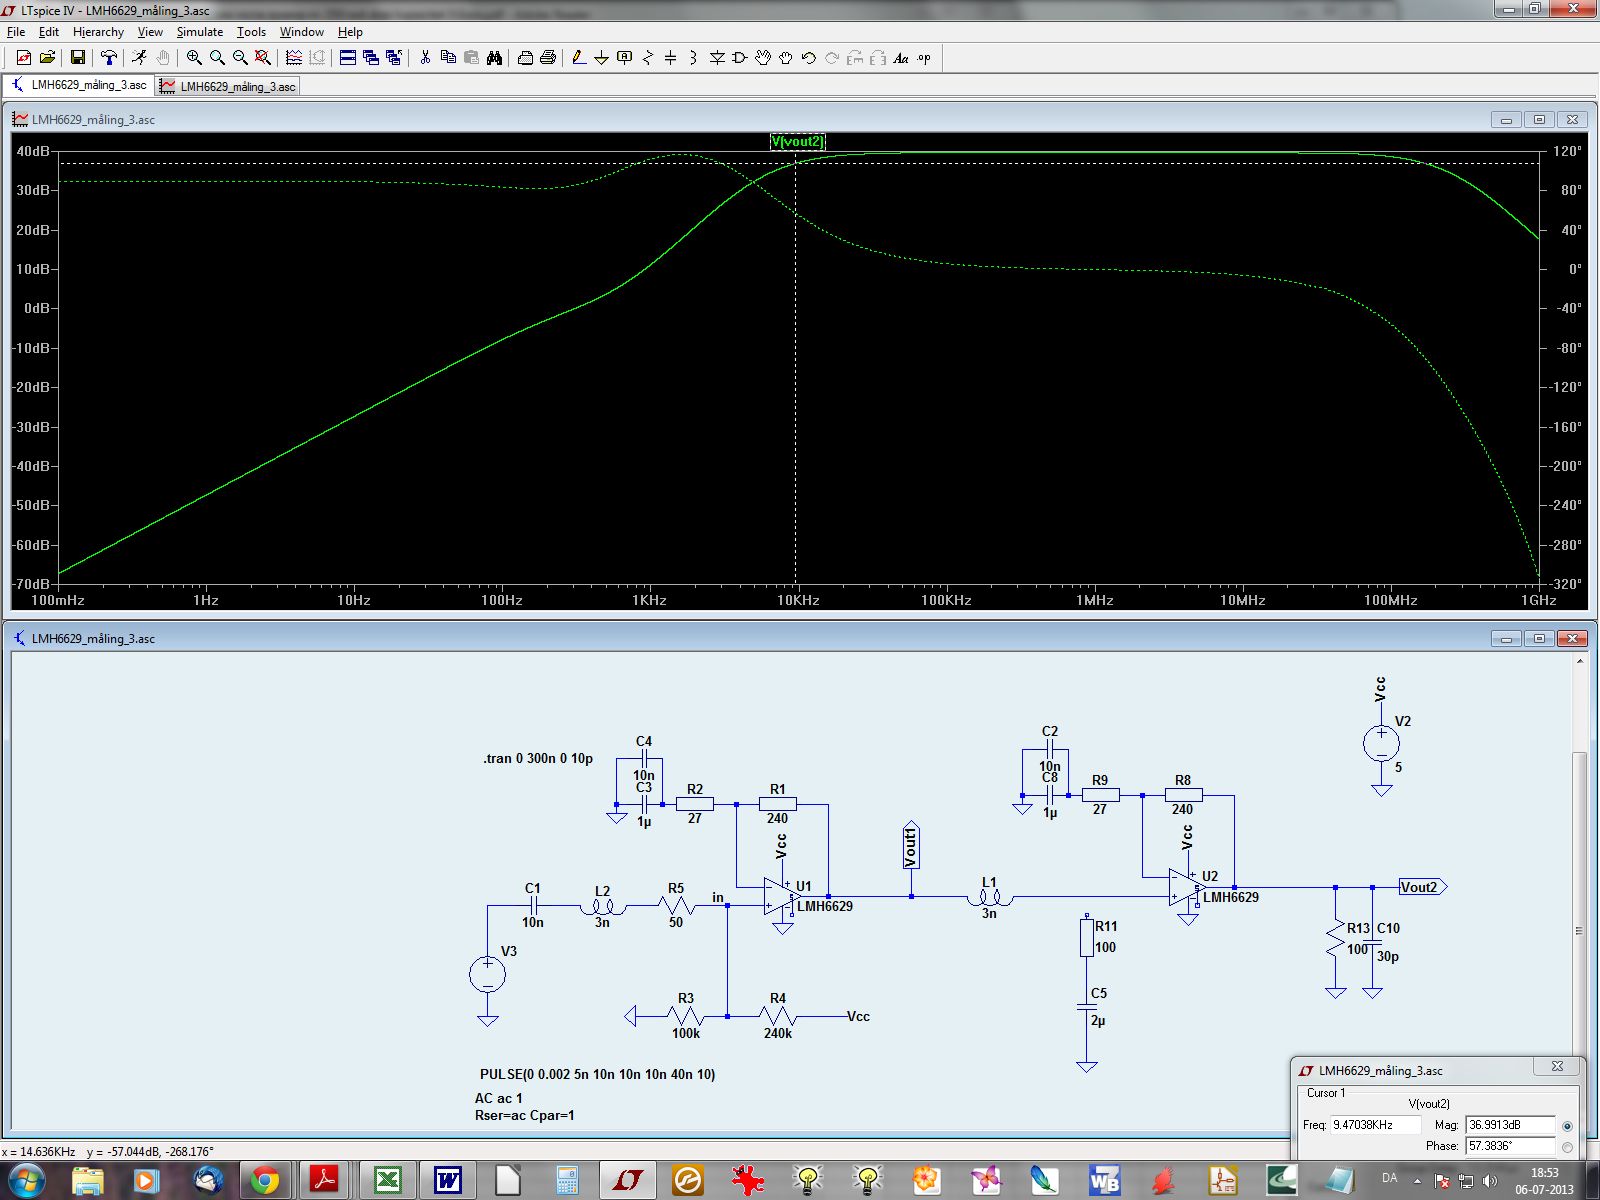Select the Label Net tool
The height and width of the screenshot is (1200, 1600).
(x=625, y=58)
